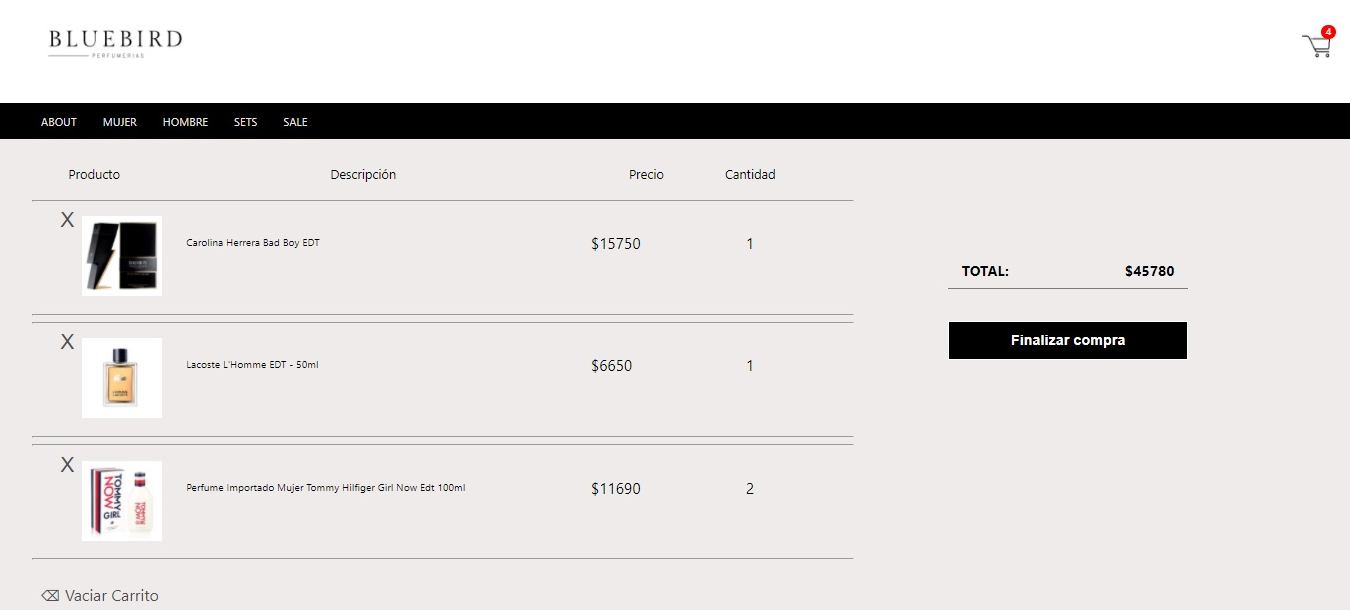Remove Carolina Herrera Bad Boy using its X
This screenshot has height=610, width=1350.
67,219
